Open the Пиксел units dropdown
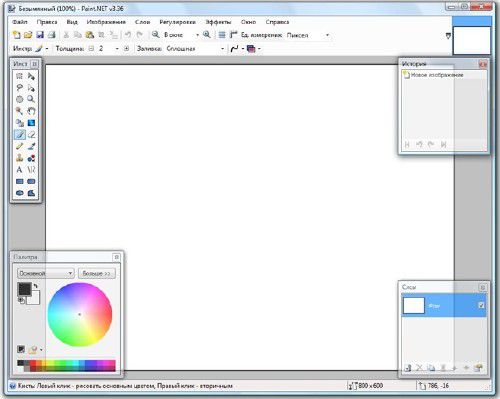Image resolution: width=500 pixels, height=399 pixels. pos(327,35)
